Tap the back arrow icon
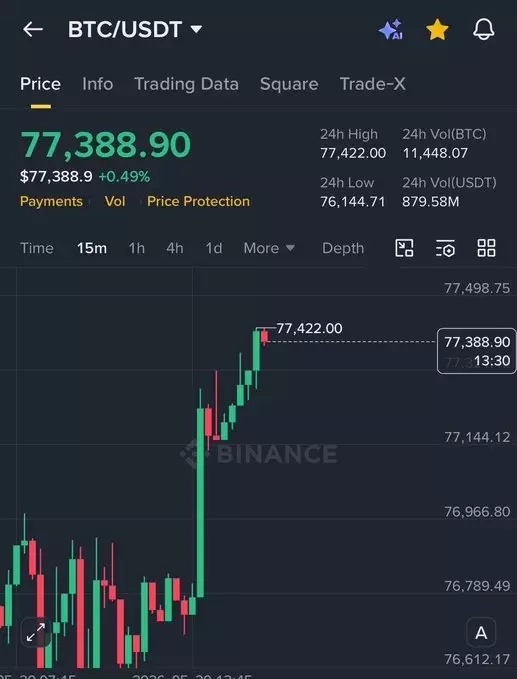The image size is (517, 679). (x=33, y=29)
